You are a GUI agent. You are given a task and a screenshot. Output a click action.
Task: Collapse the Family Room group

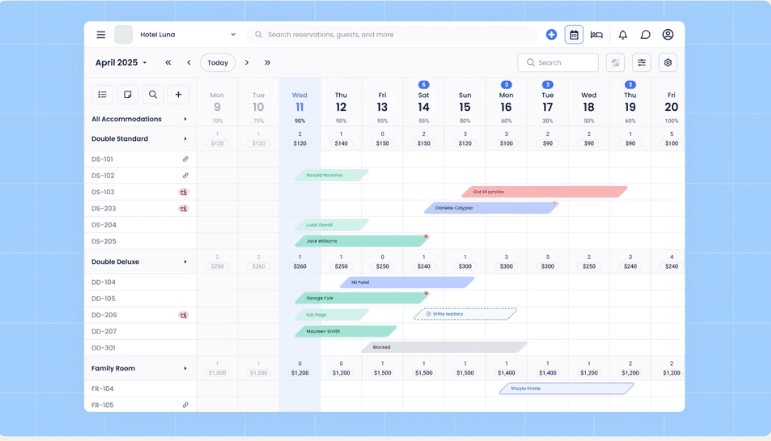point(185,368)
